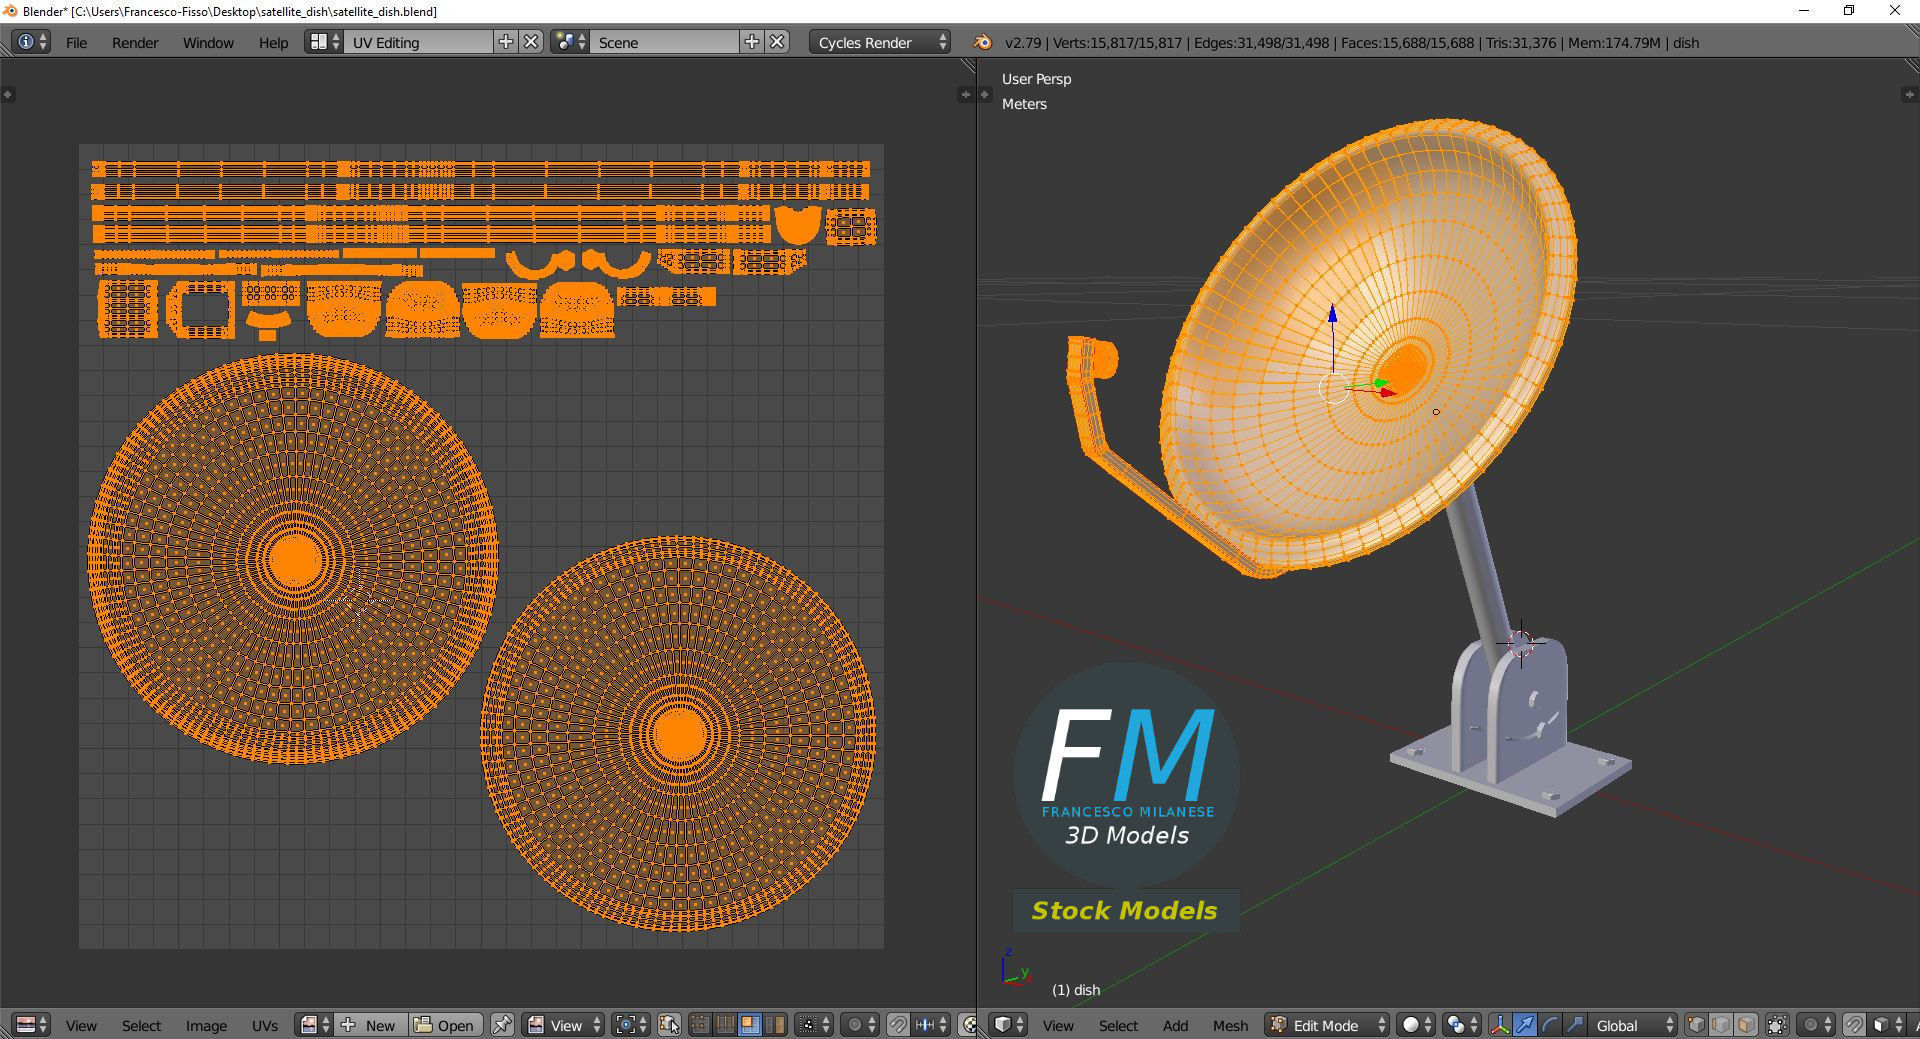The height and width of the screenshot is (1039, 1920).
Task: Toggle limit selection to visible
Action: click(1777, 1025)
